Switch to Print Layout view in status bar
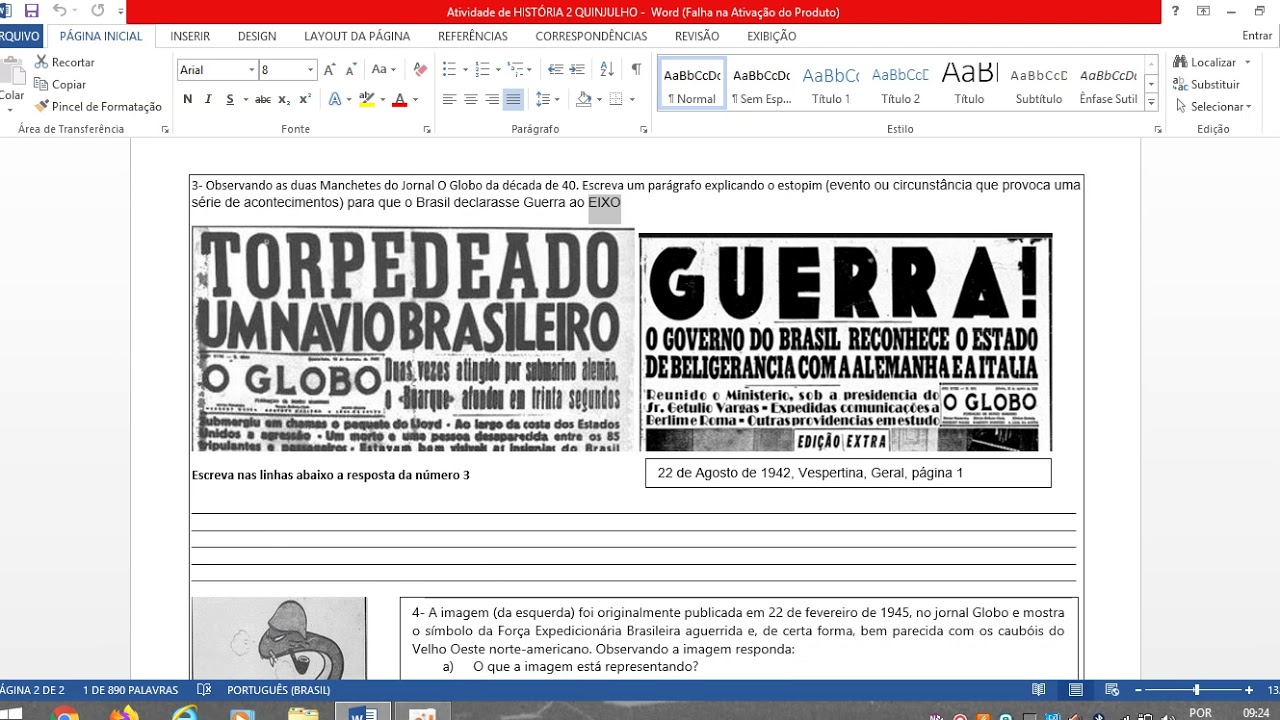 point(1075,690)
